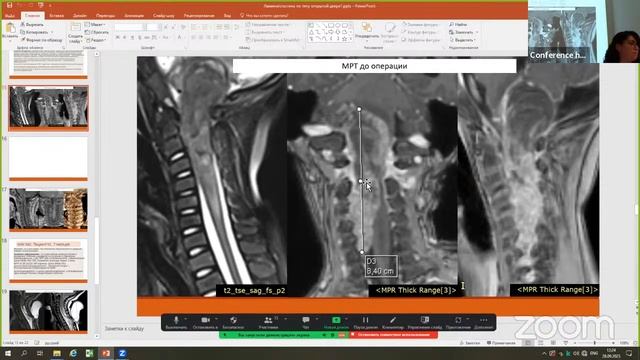This screenshot has width=640, height=360.
Task: Open the Review (Рецензирование) ribbon tab
Action: 199,16
